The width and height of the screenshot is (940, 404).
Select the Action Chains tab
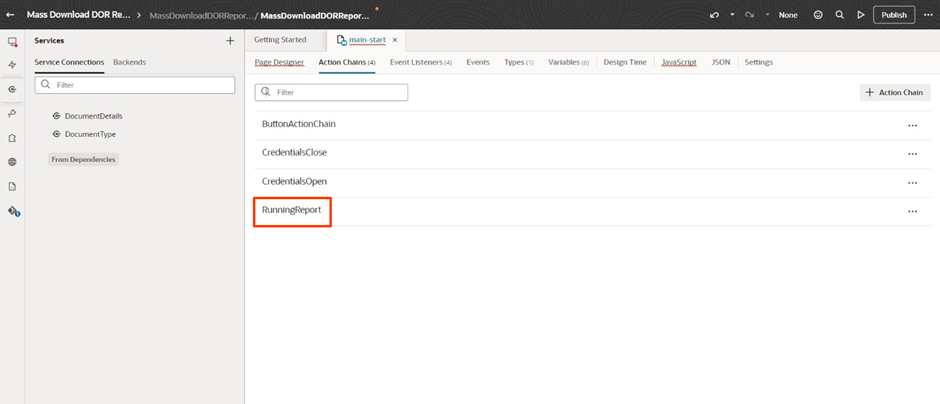pyautogui.click(x=347, y=62)
